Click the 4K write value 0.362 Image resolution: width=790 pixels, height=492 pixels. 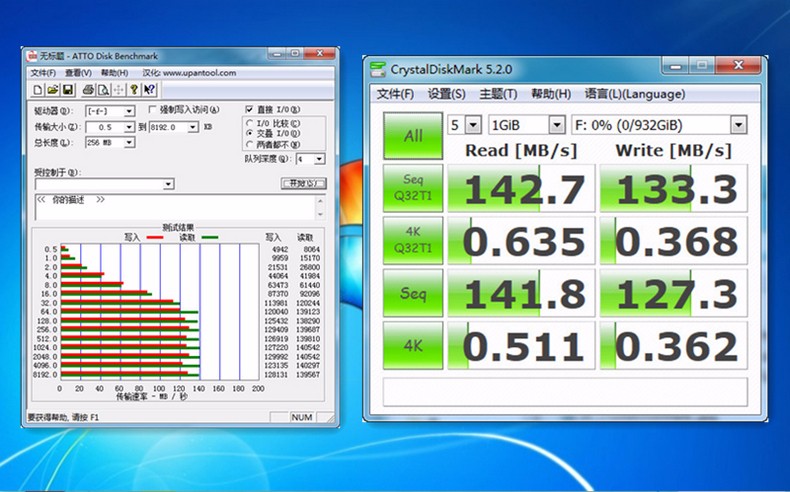tap(674, 345)
